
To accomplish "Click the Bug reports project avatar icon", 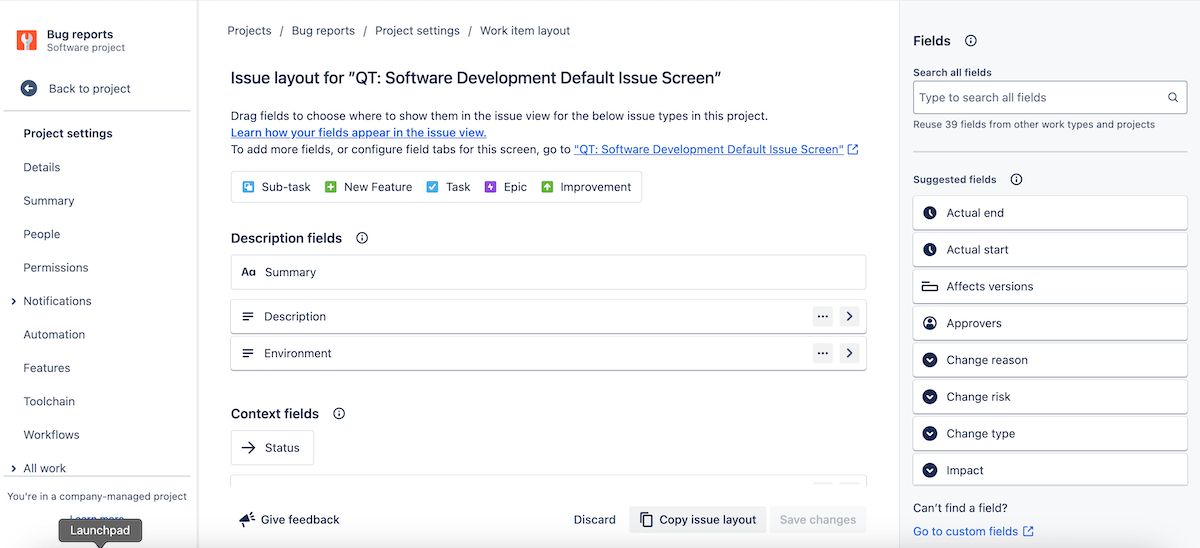I will point(27,40).
